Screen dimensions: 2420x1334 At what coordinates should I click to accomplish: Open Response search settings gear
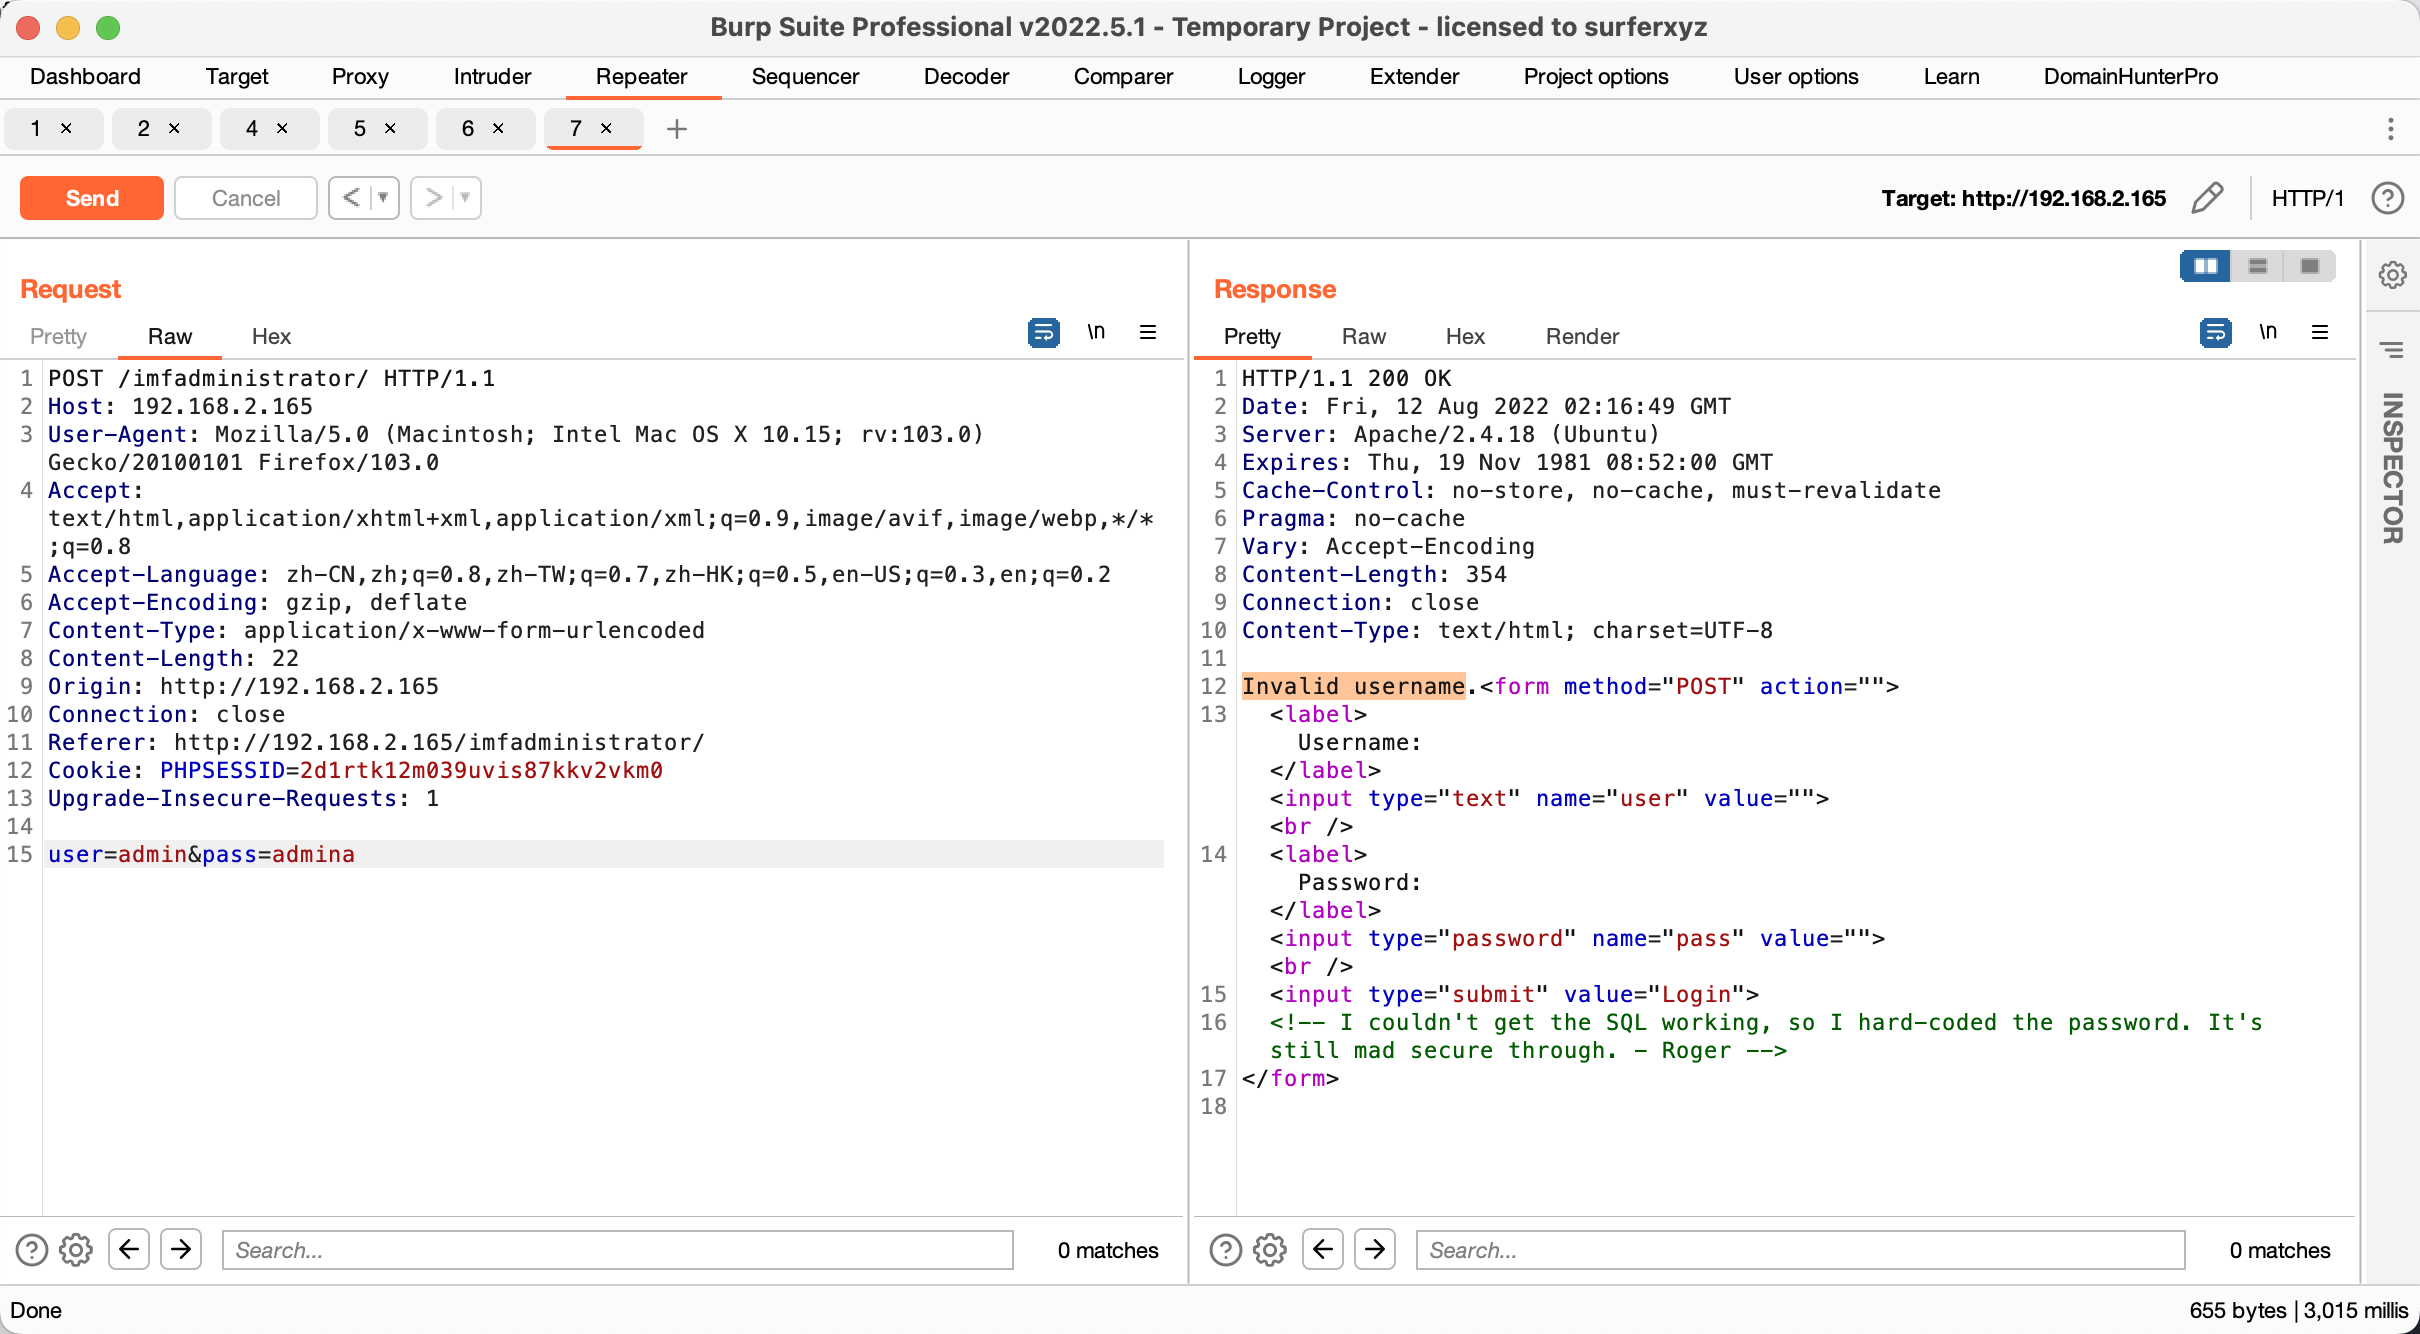click(1270, 1250)
